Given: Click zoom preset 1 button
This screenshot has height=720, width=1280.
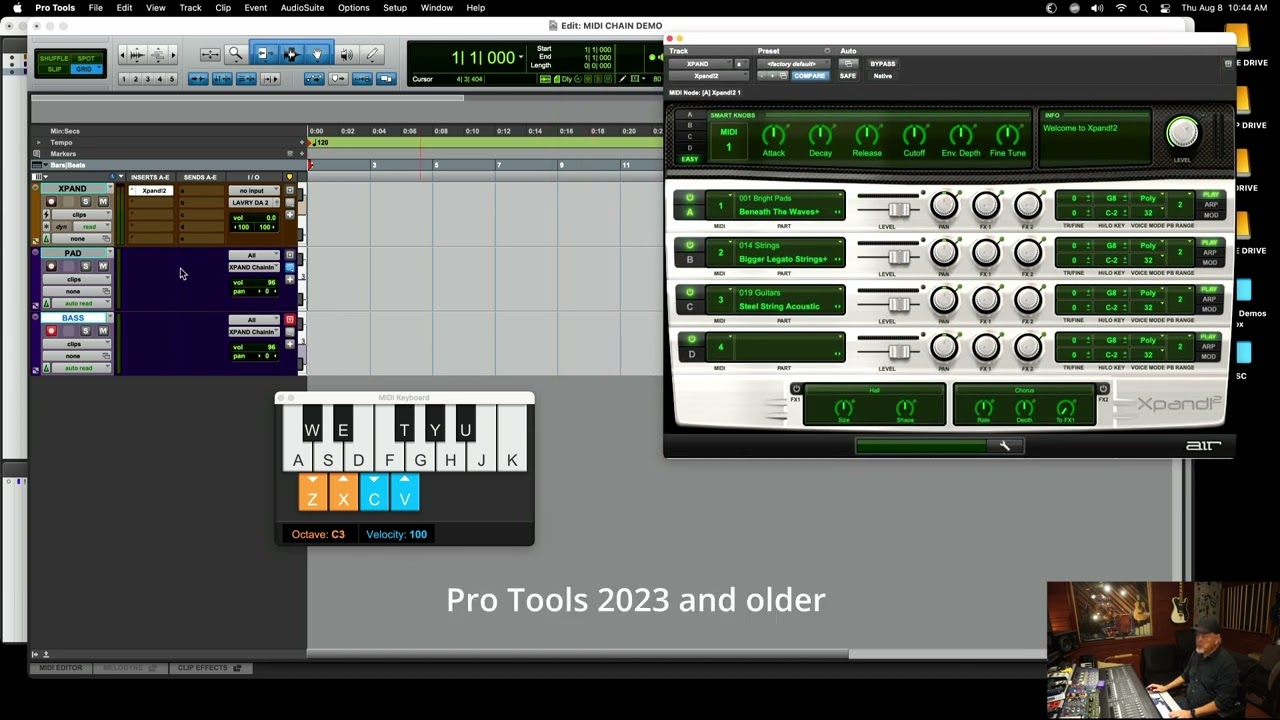Looking at the screenshot, I should (x=123, y=79).
